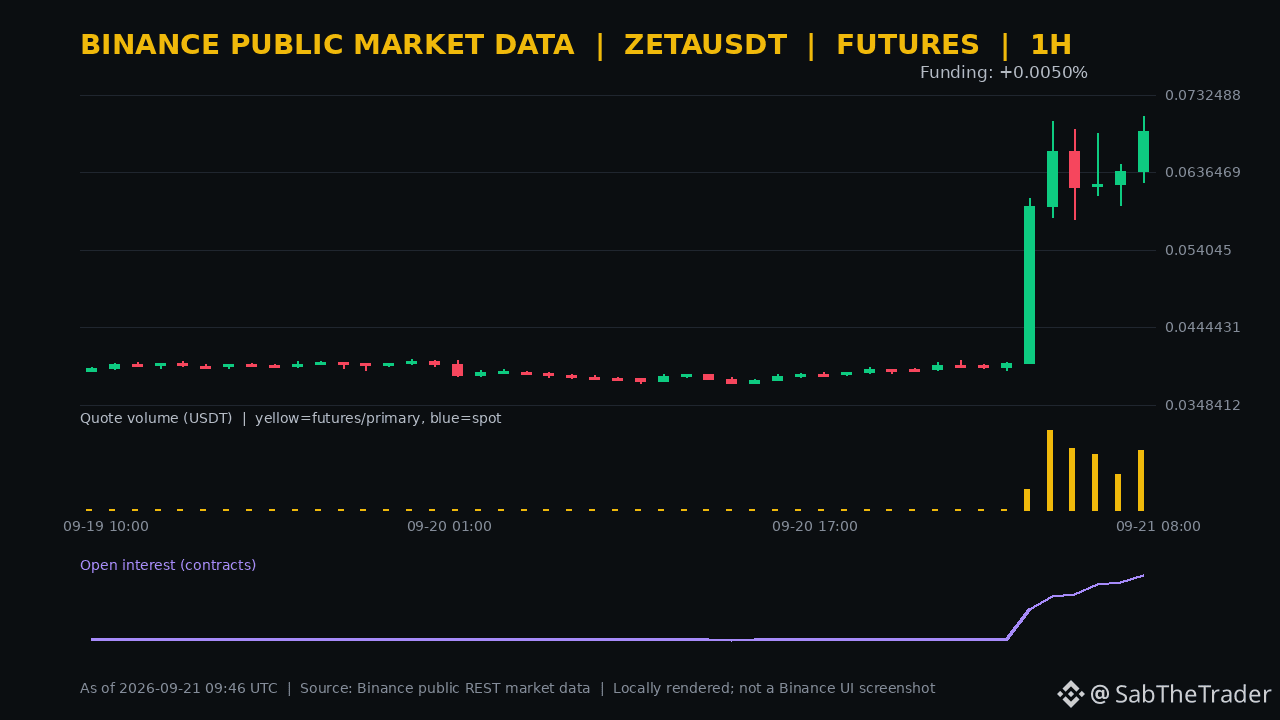Select the 09-20 17:00 time marker
1280x720 pixels.
[815, 526]
